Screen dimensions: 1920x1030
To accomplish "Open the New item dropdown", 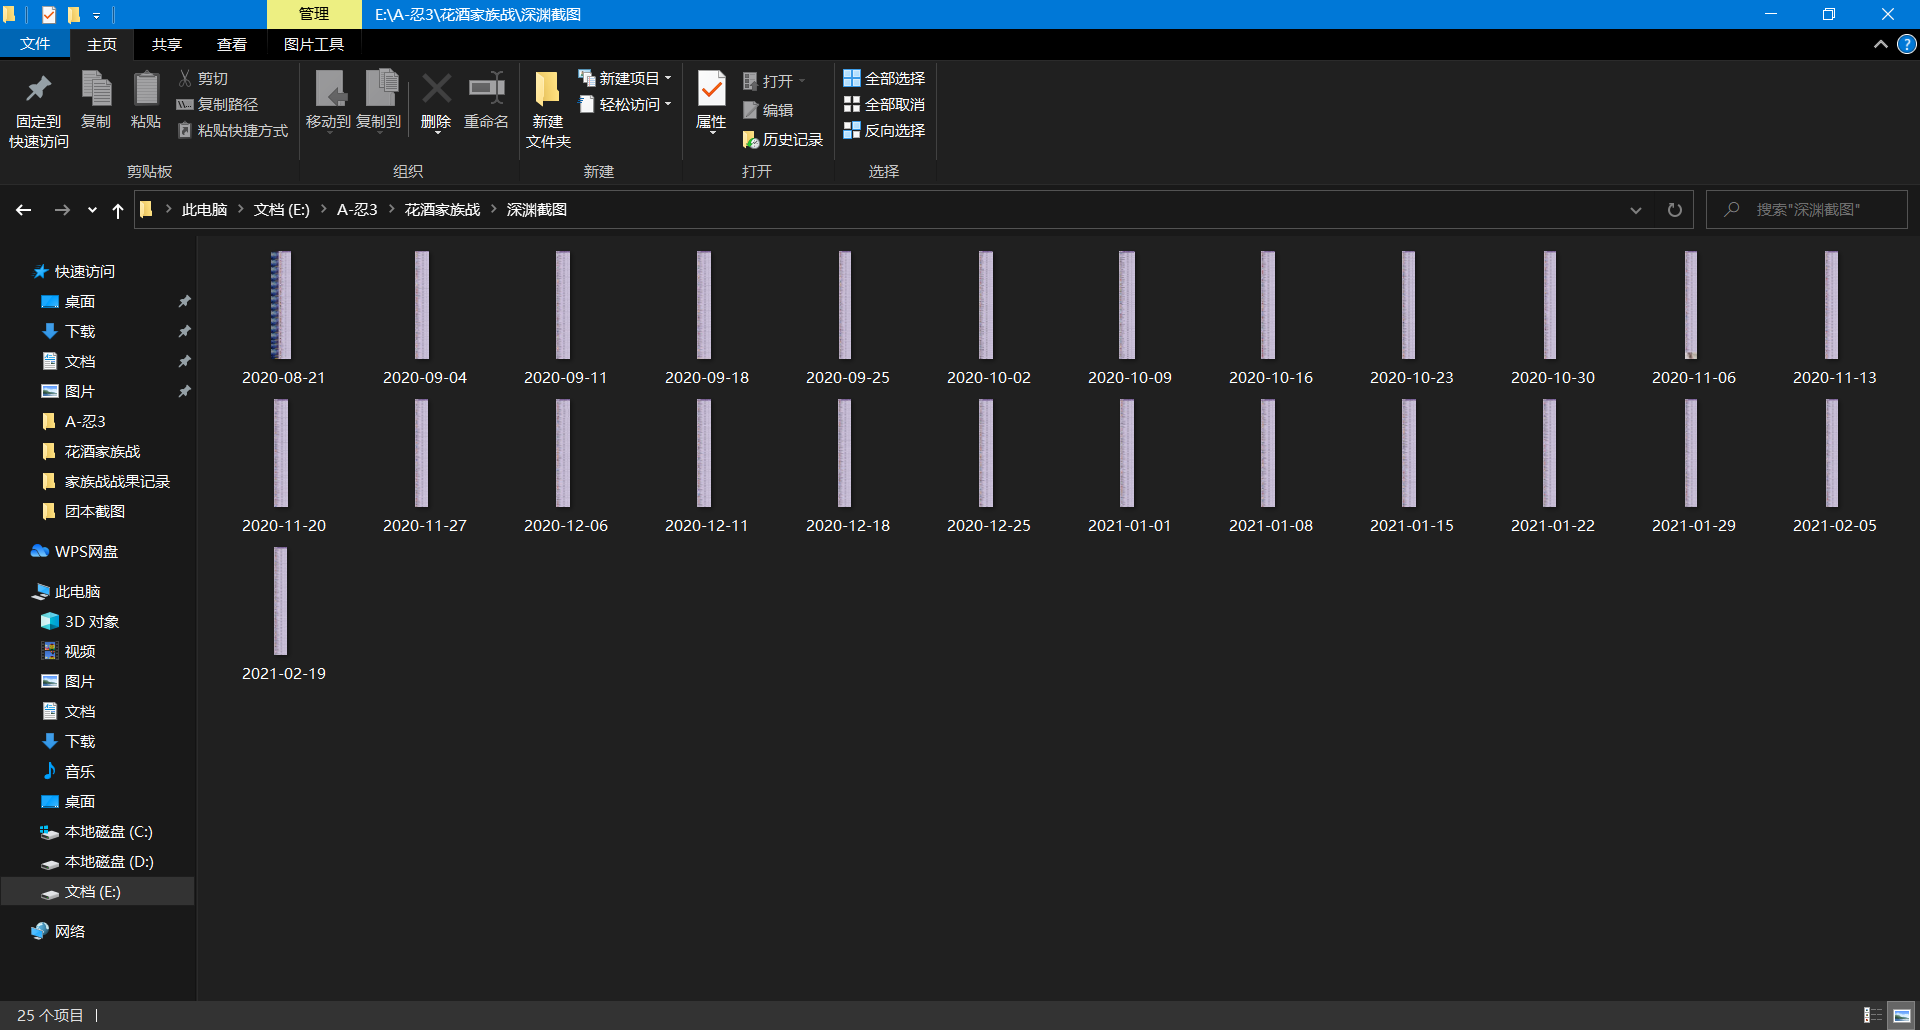I will coord(626,78).
